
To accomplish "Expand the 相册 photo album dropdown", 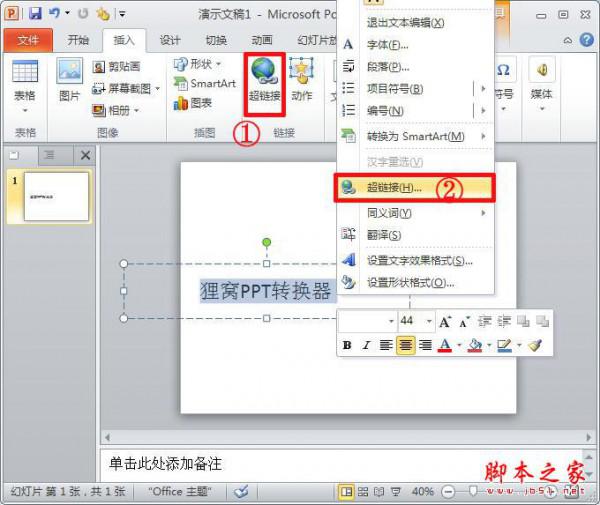I will (x=137, y=111).
